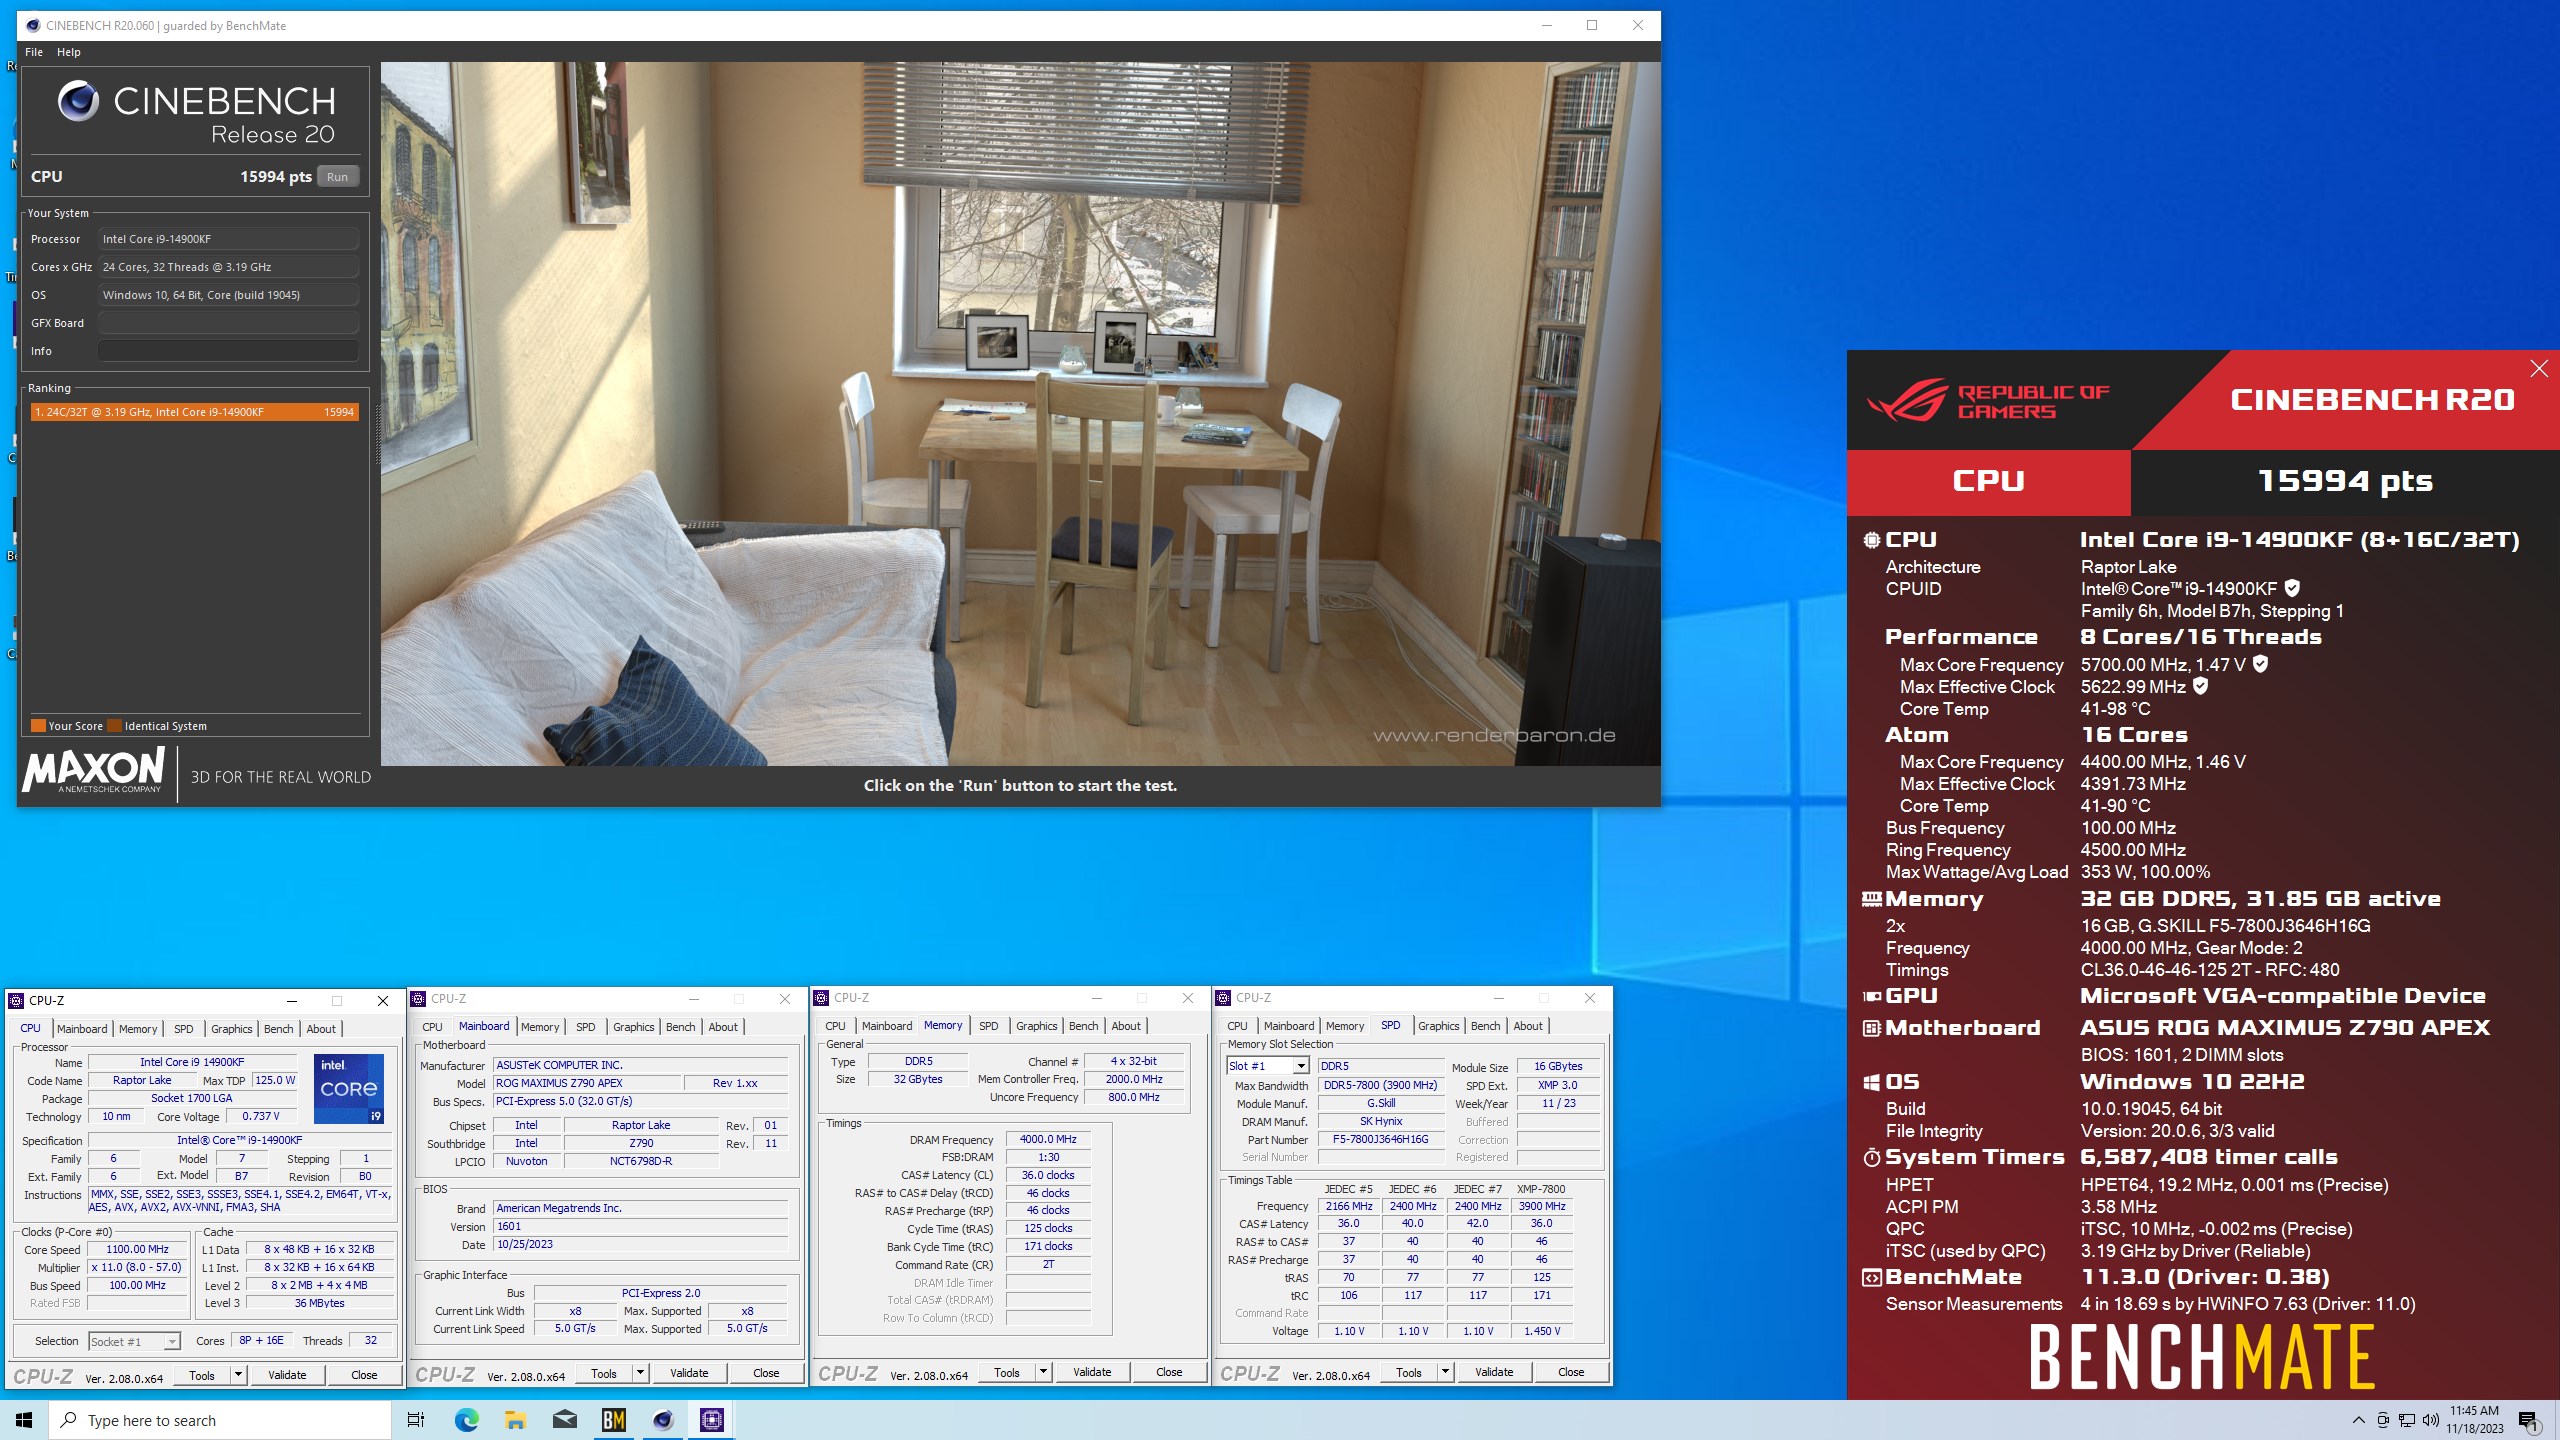Screen dimensions: 2560x1440
Task: Click the Windows OS icon in BenchMate panel
Action: pyautogui.click(x=1871, y=1082)
